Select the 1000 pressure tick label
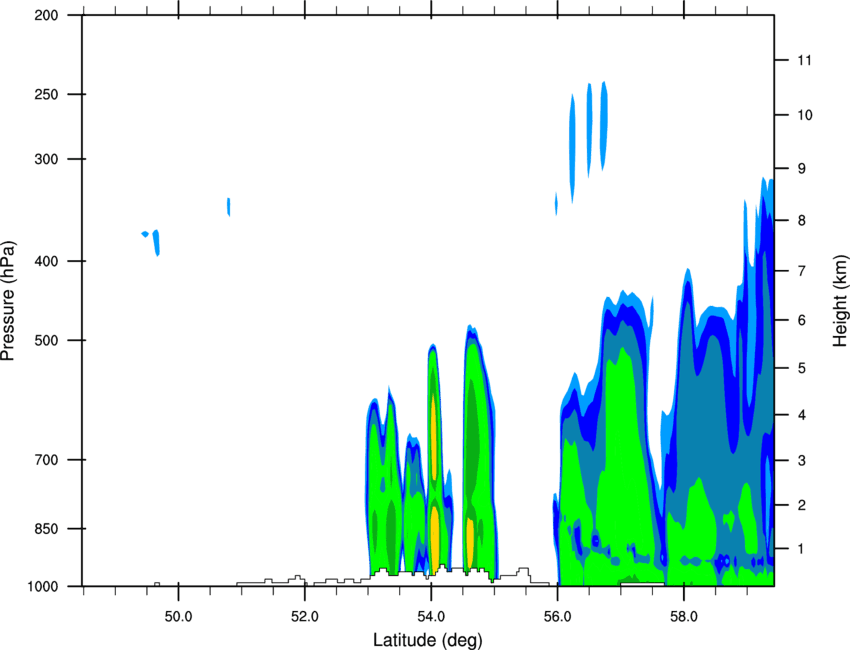Viewport: 850px width, 650px height. point(42,586)
